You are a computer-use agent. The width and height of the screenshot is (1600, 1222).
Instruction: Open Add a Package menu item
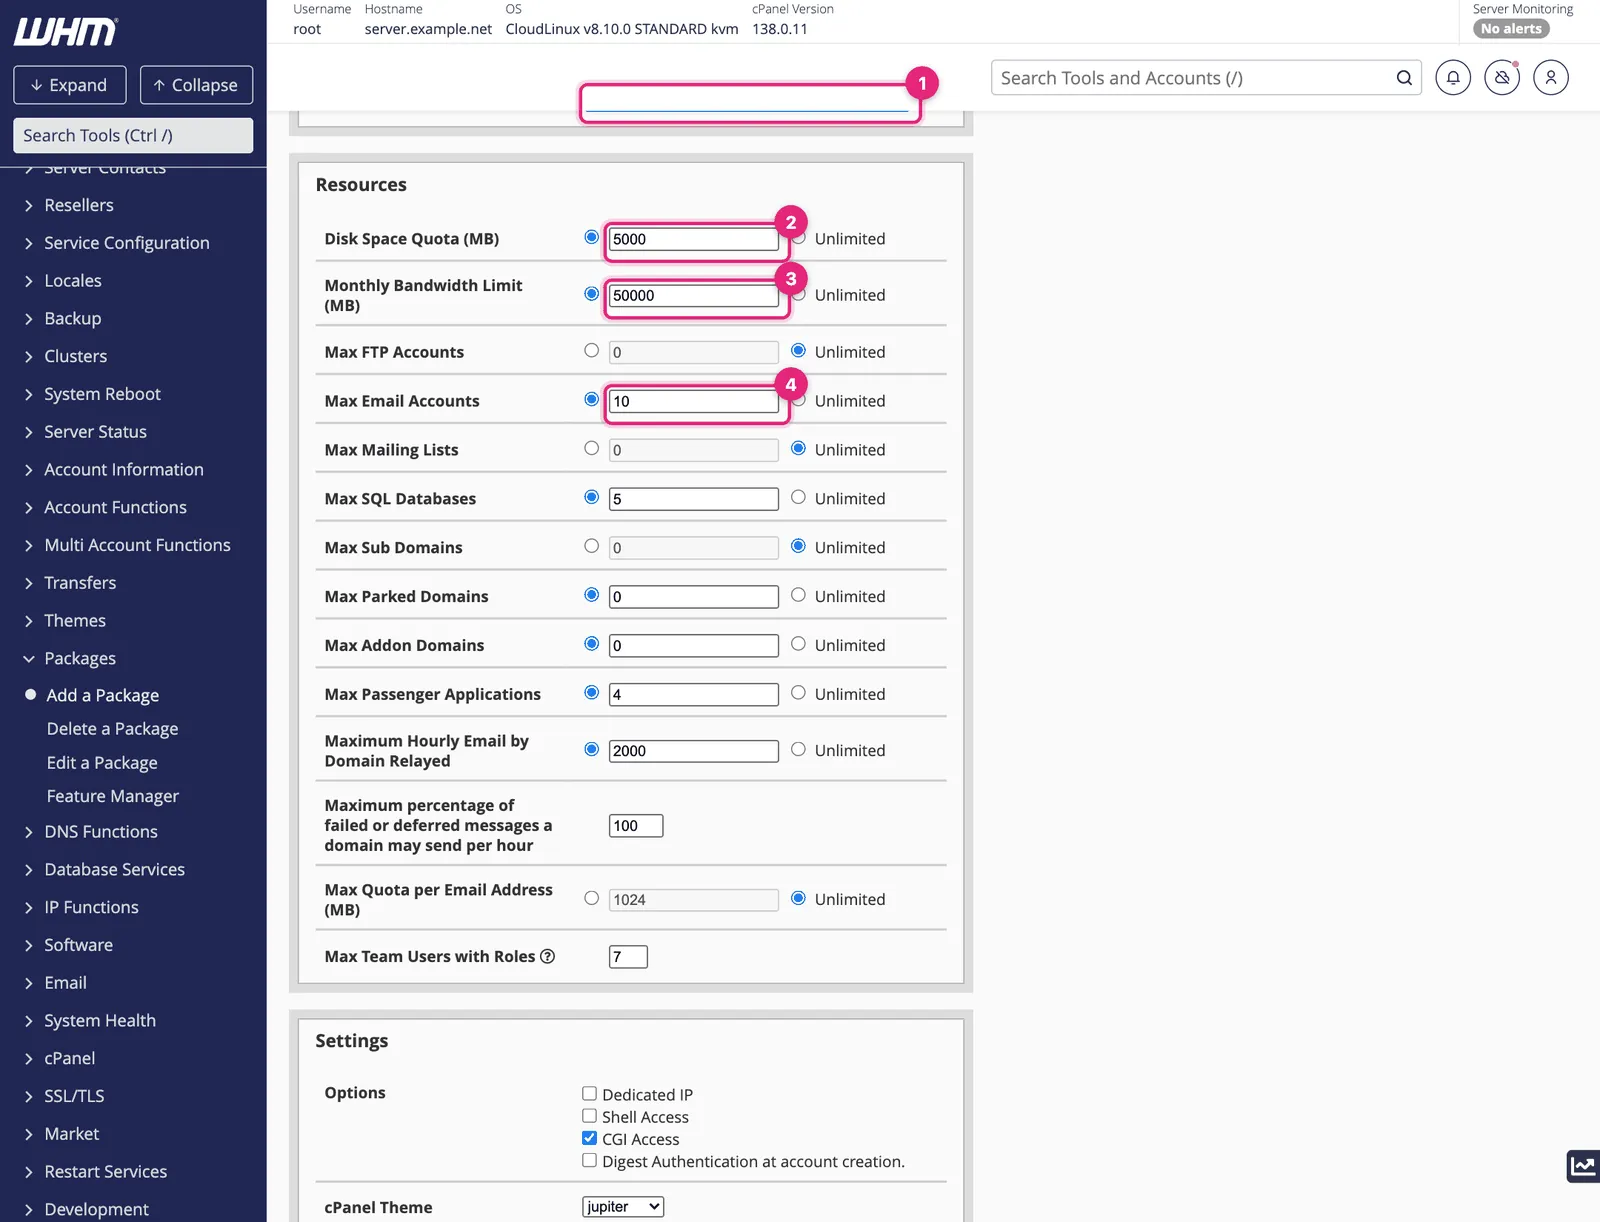(x=102, y=695)
